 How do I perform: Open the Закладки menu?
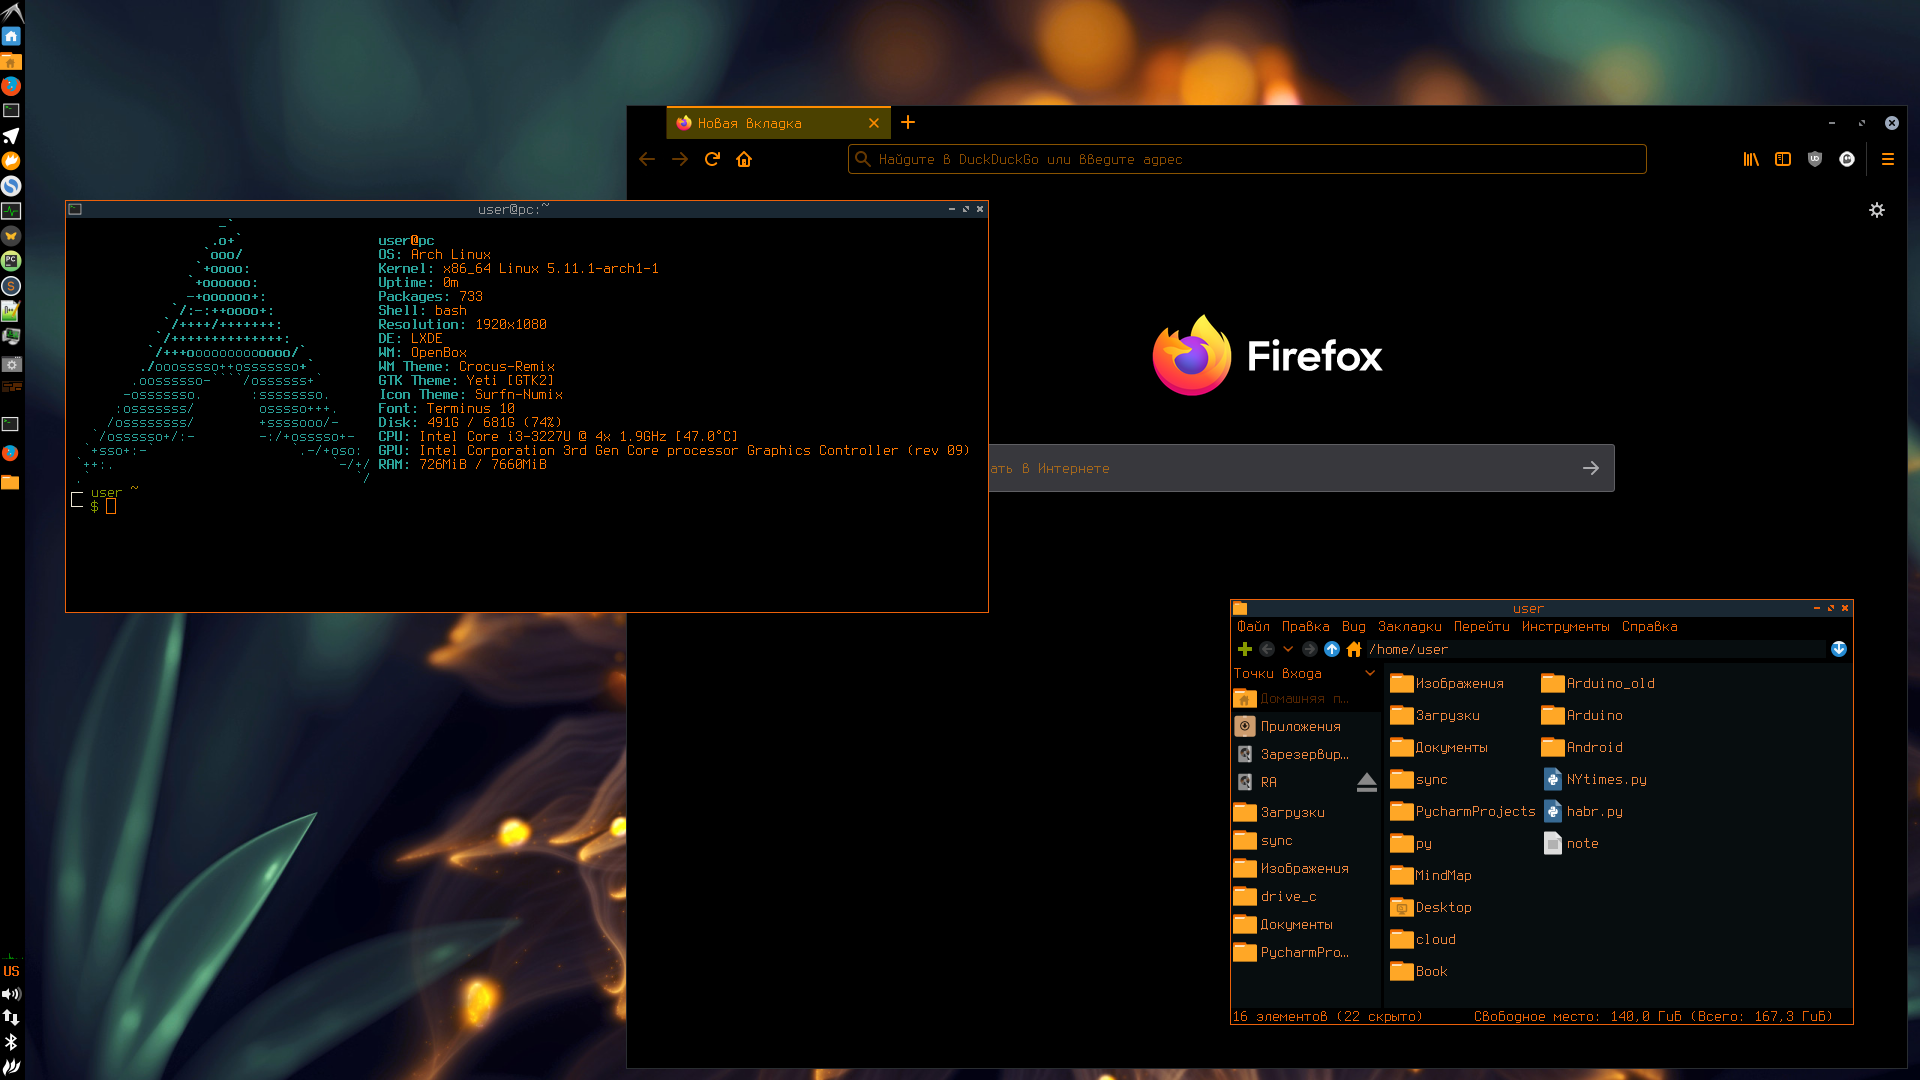(1410, 627)
